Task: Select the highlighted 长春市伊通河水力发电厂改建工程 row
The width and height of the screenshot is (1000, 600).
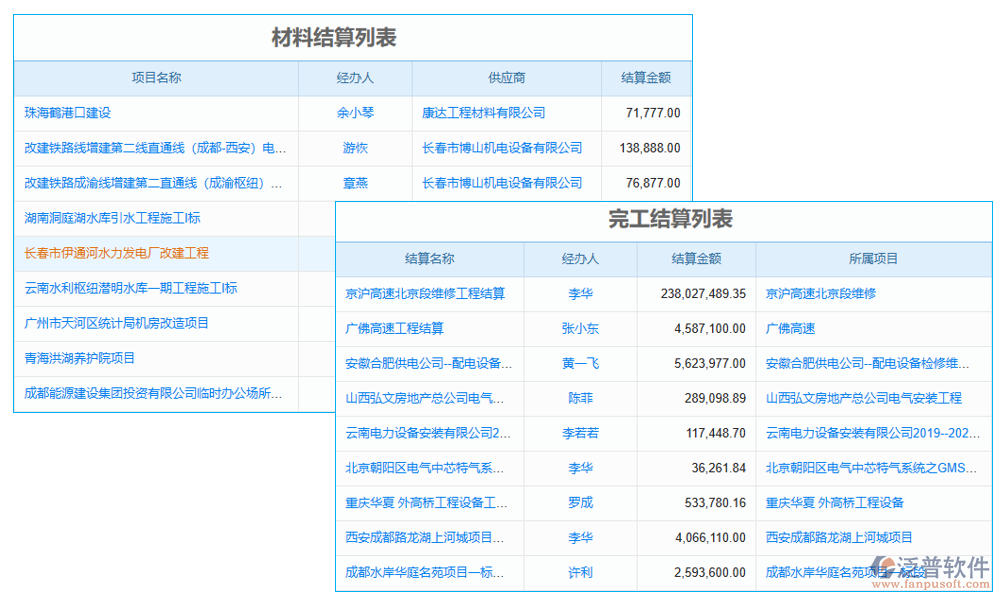Action: click(116, 253)
